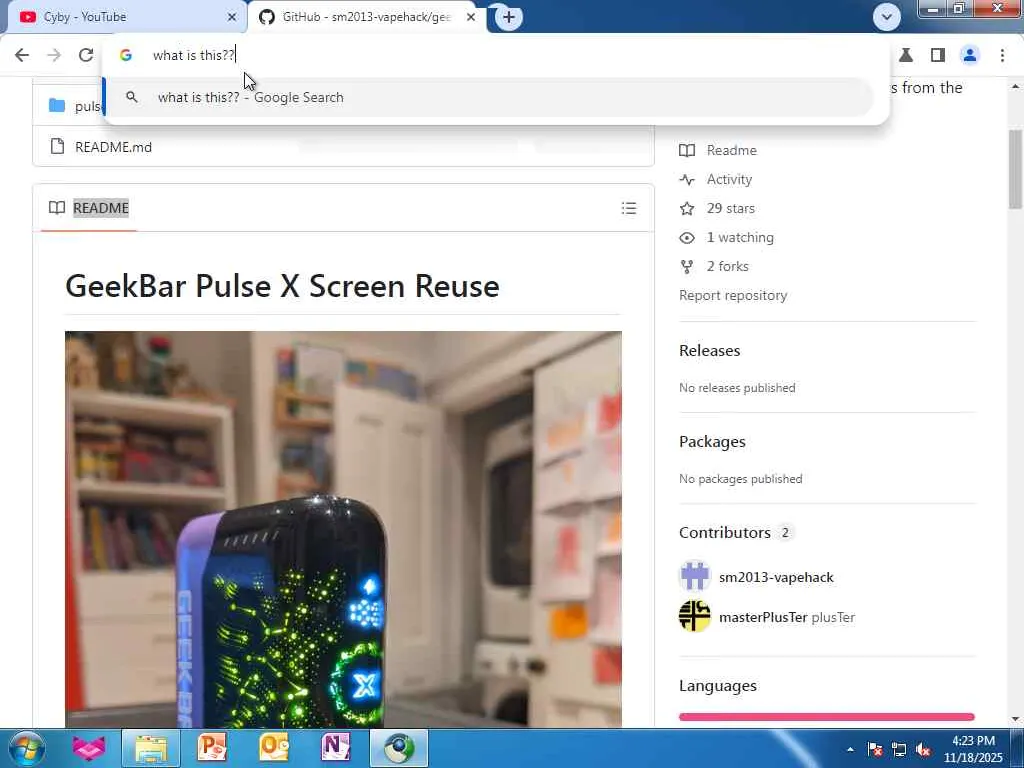Screen dimensions: 1024x768
Task: Switch to the Cyby - YouTube tab
Action: click(x=124, y=17)
